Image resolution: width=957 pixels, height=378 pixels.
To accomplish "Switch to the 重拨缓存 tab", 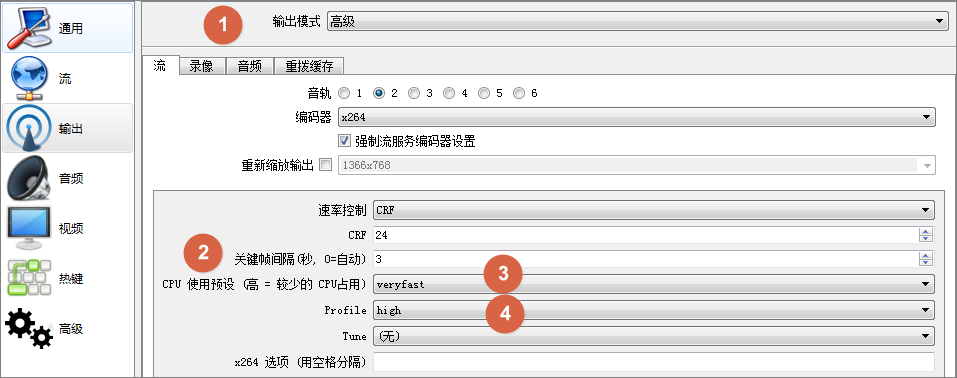I will point(309,67).
